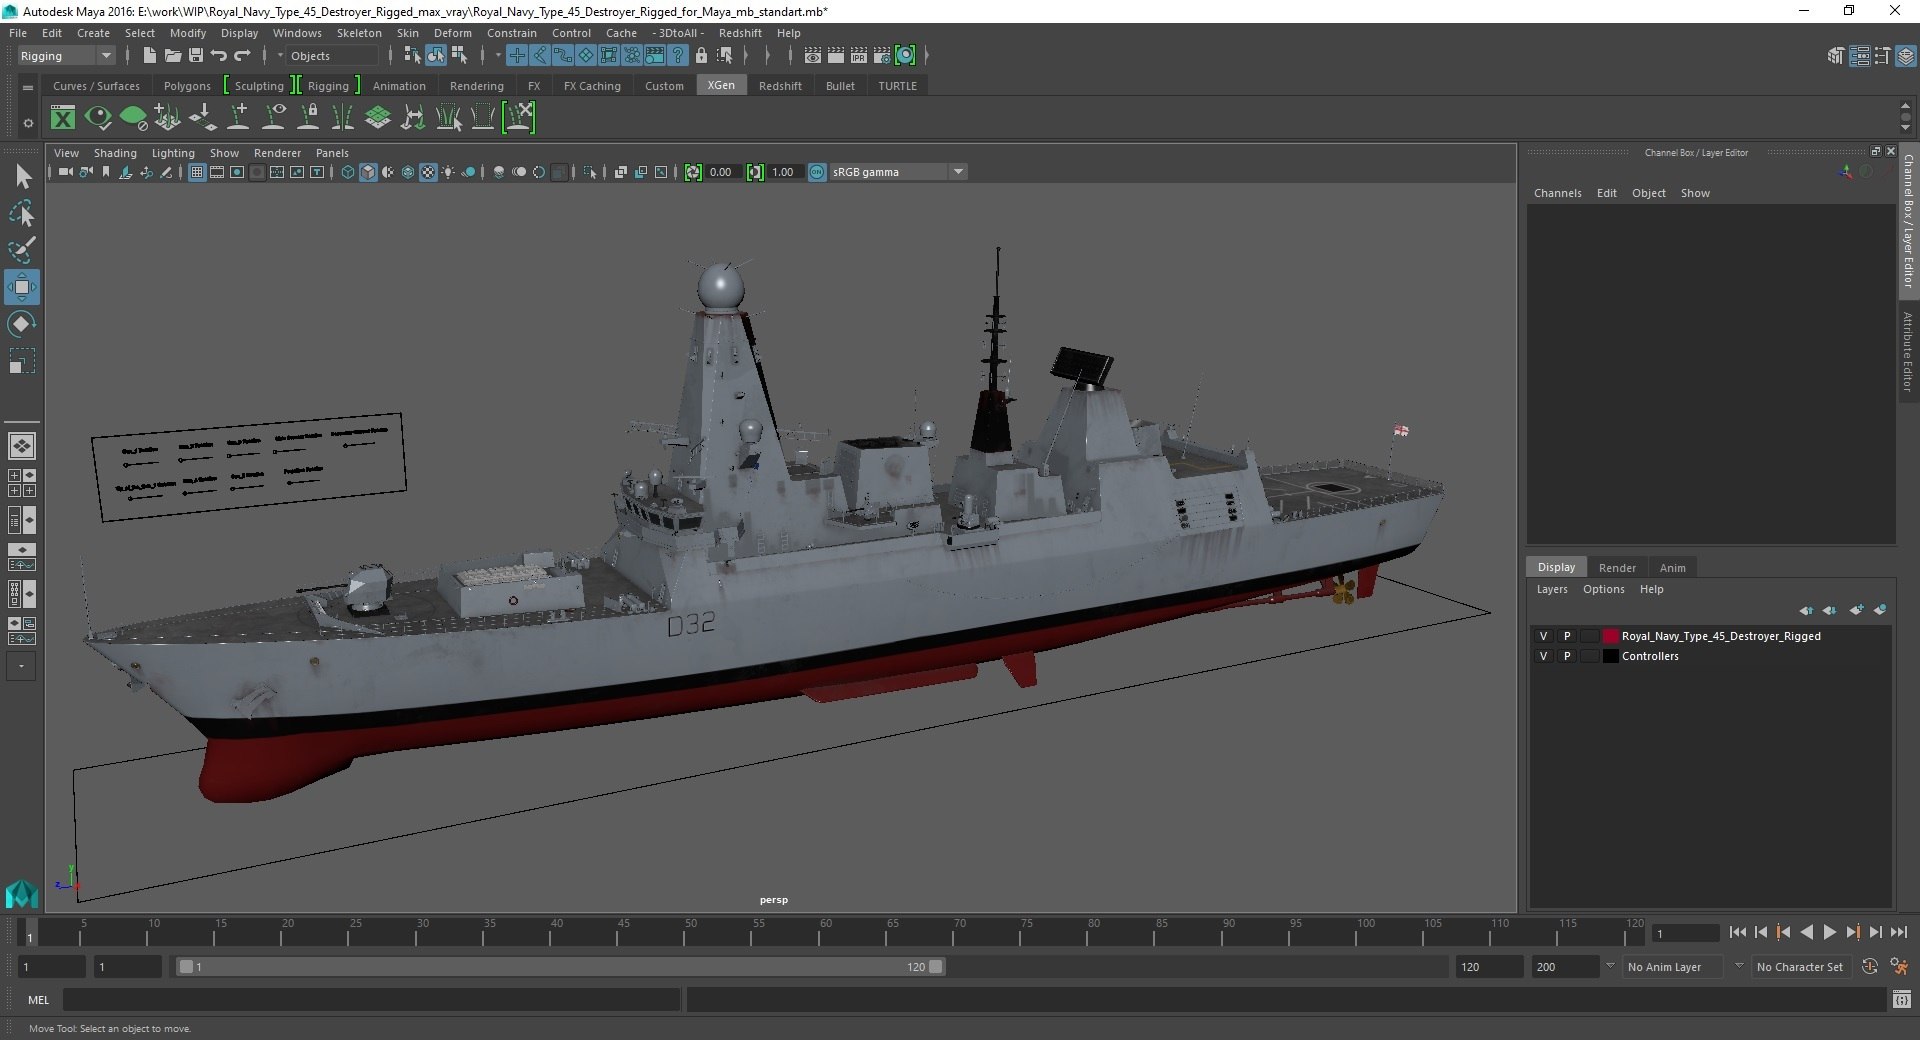Image resolution: width=1920 pixels, height=1040 pixels.
Task: Switch to the Redshift shelf tab
Action: pos(780,86)
